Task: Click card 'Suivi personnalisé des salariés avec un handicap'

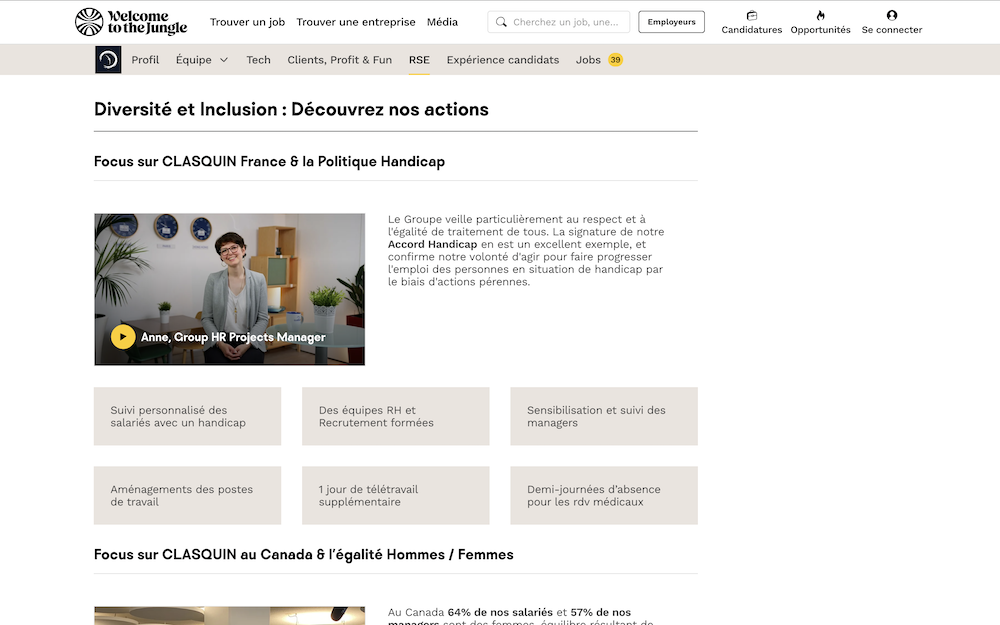Action: pos(188,416)
